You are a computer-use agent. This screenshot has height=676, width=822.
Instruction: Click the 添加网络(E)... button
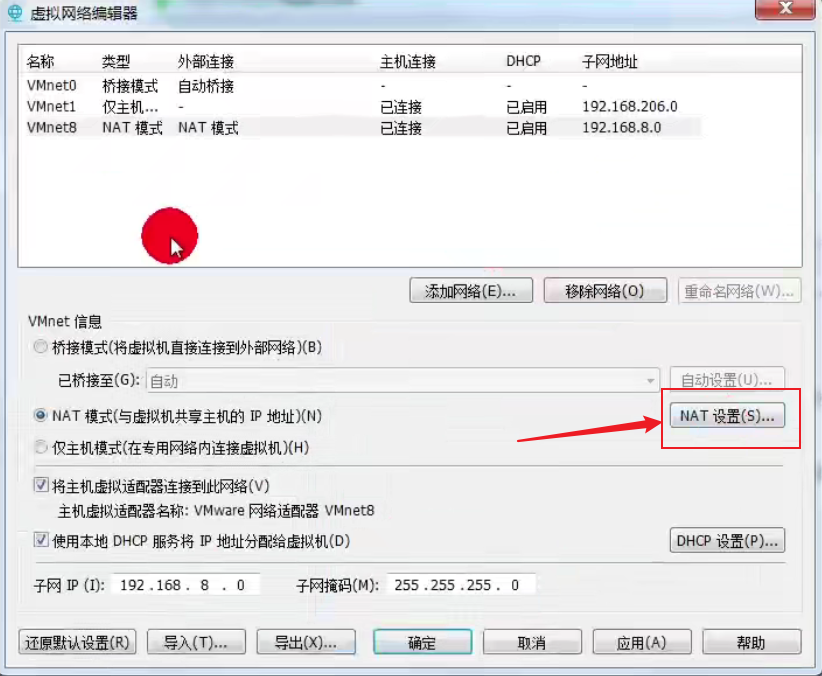[x=471, y=291]
